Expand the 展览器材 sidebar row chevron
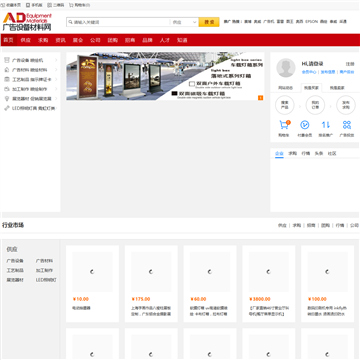 tap(56, 99)
